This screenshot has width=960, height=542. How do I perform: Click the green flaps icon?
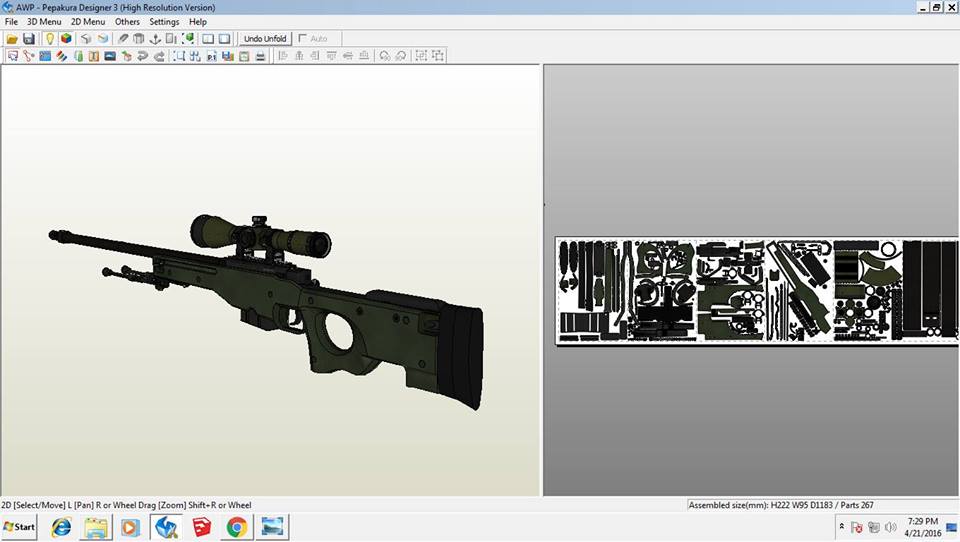coord(78,56)
